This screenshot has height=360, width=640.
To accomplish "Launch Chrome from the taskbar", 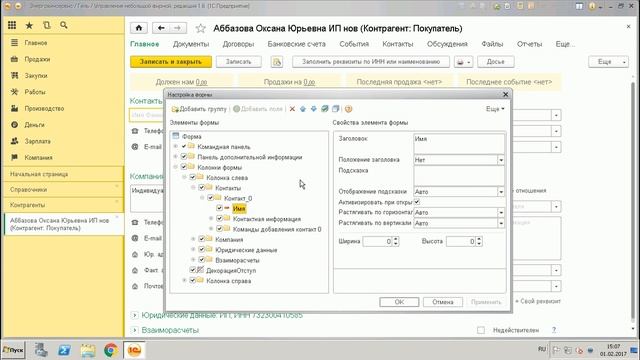I will [111, 350].
